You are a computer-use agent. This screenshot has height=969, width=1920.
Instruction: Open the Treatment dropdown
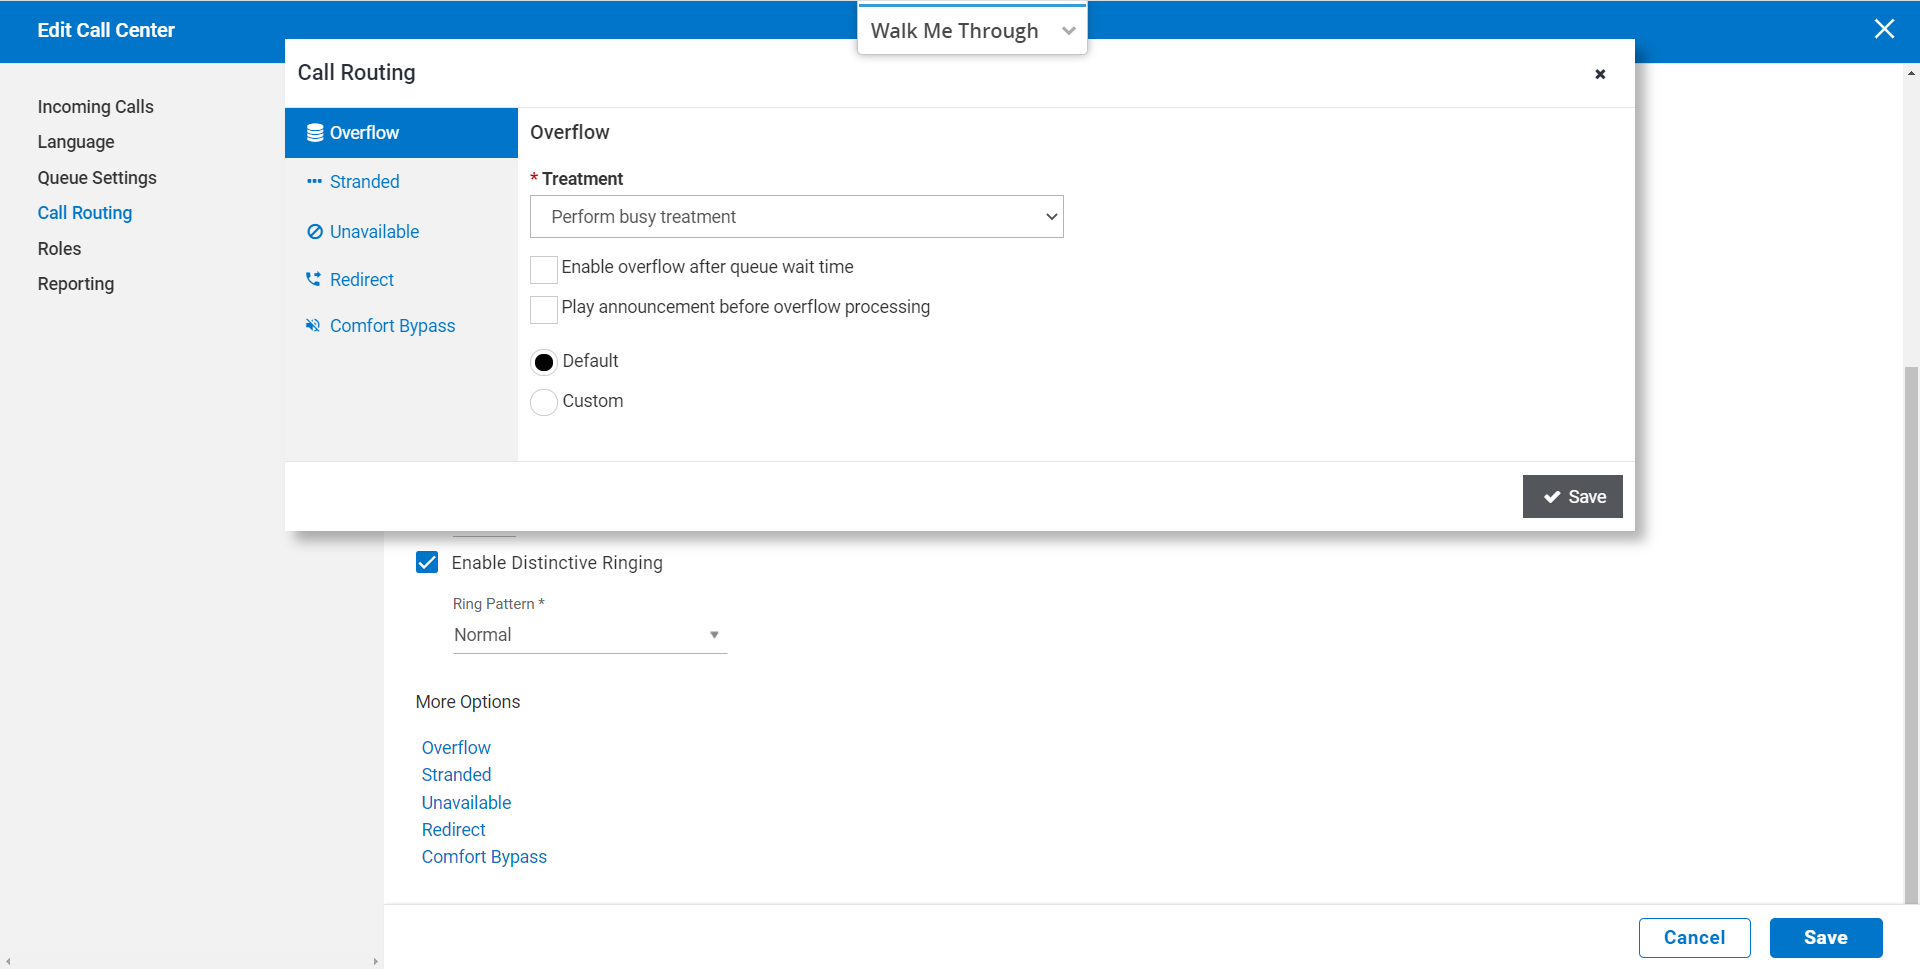point(796,217)
